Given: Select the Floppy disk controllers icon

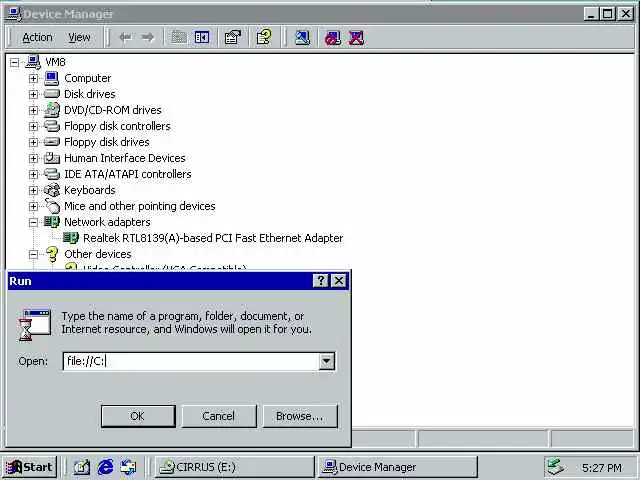Looking at the screenshot, I should (x=52, y=126).
